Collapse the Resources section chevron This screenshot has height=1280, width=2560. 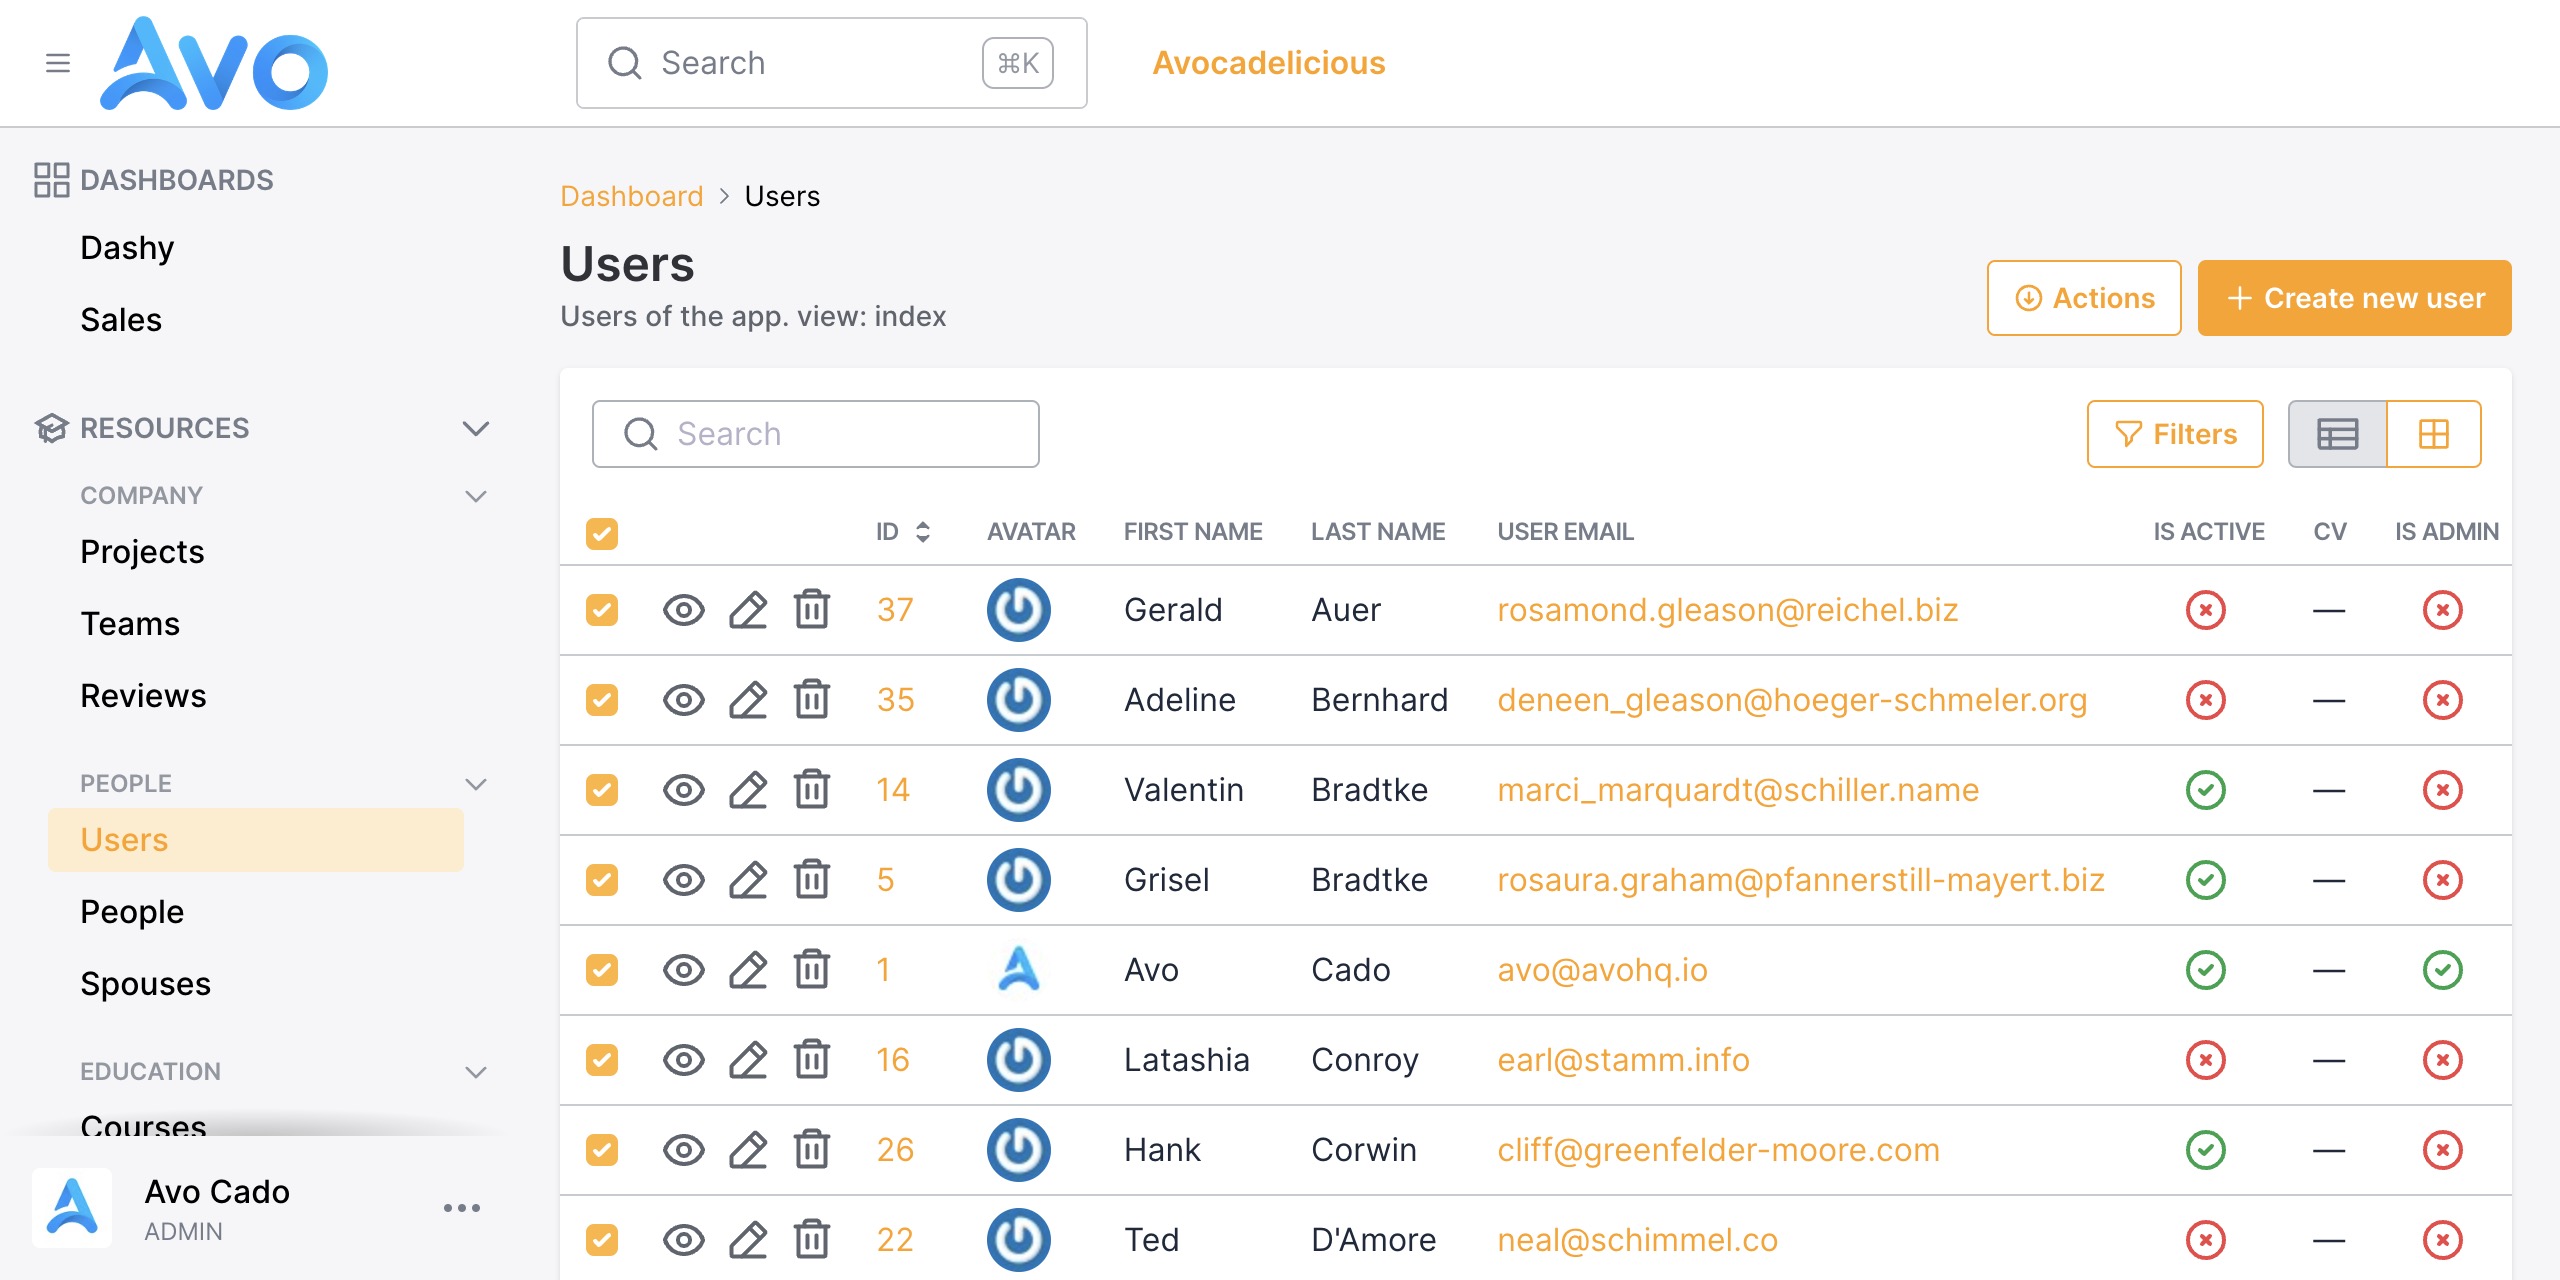pos(476,428)
